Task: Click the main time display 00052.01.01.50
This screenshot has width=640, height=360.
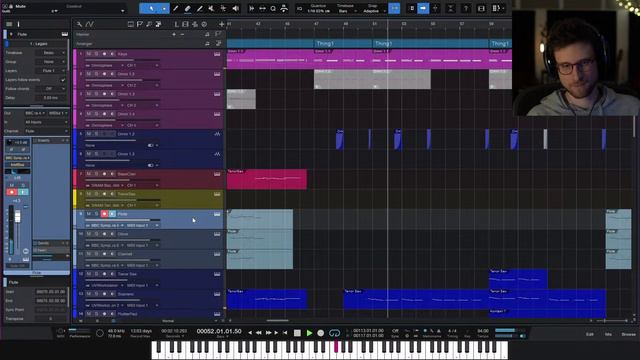Action: pos(219,331)
